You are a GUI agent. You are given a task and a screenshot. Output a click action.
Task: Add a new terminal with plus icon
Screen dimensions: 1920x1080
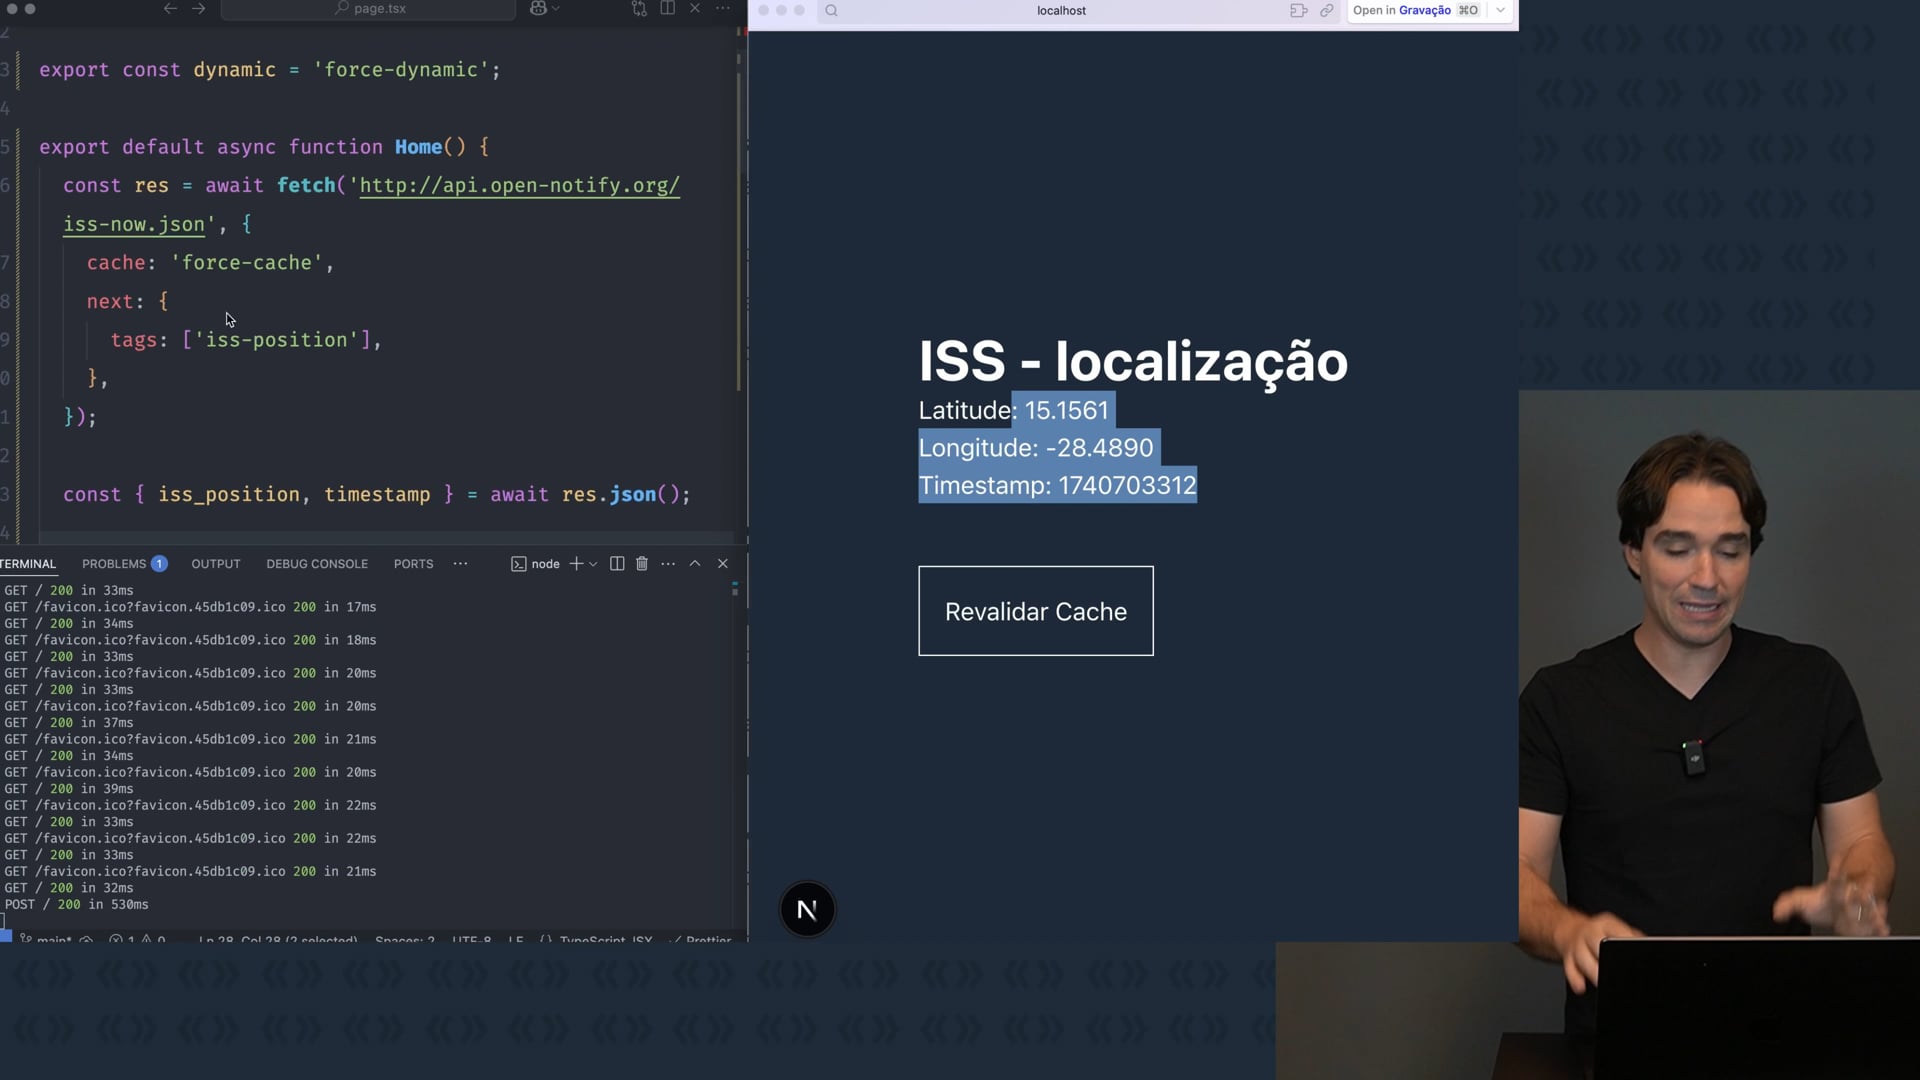coord(576,564)
